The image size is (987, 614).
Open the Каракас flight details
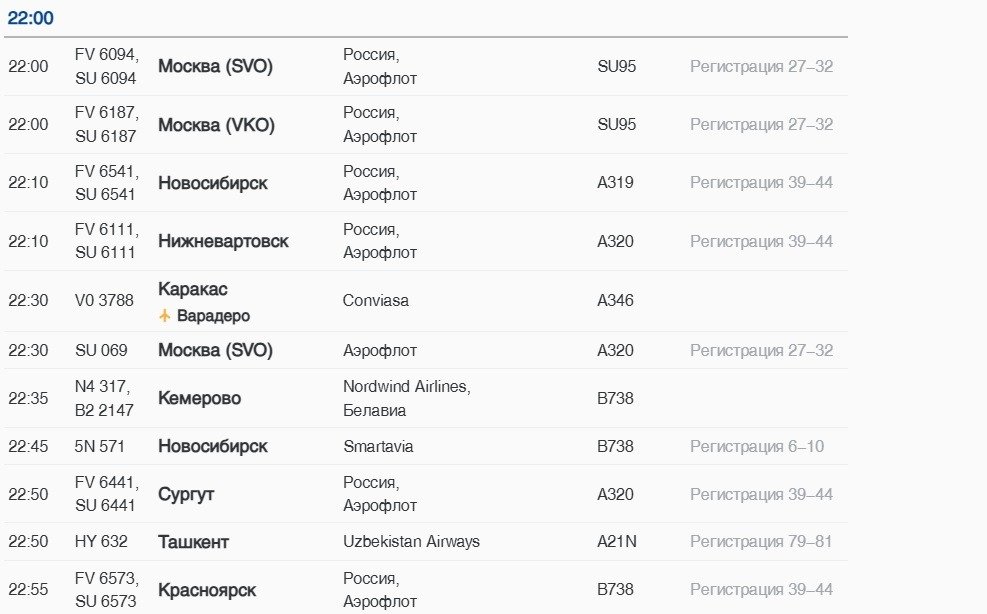(x=193, y=289)
